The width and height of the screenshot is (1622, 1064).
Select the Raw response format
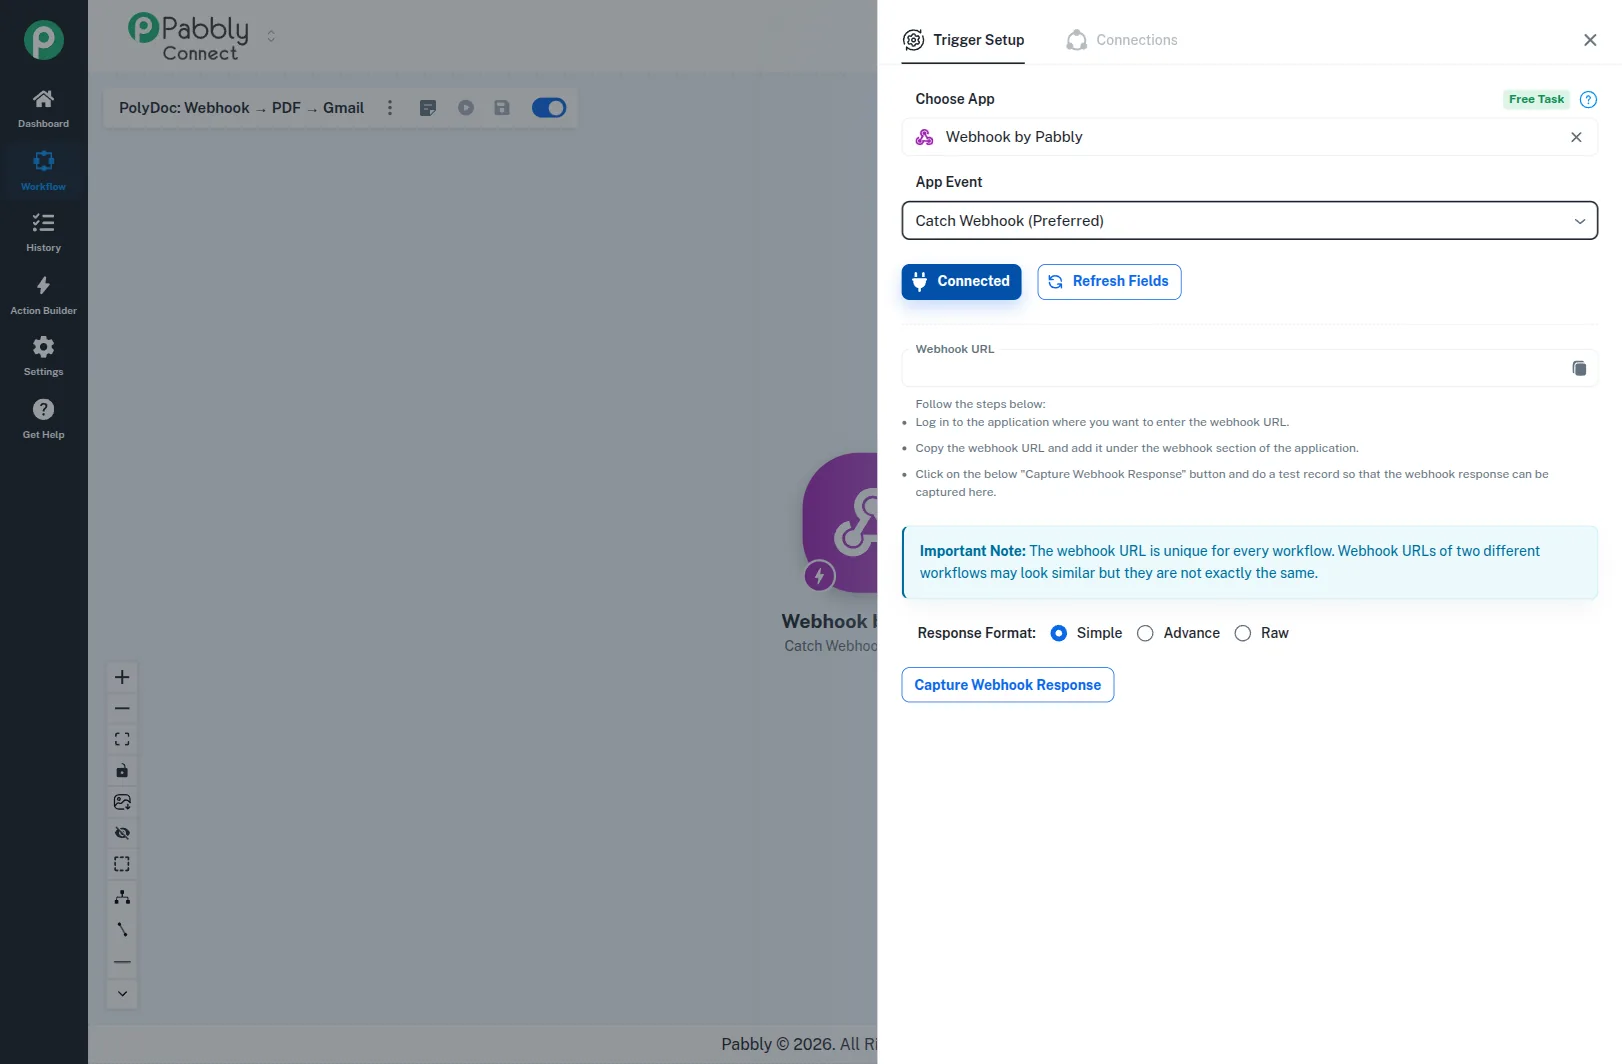pos(1243,633)
